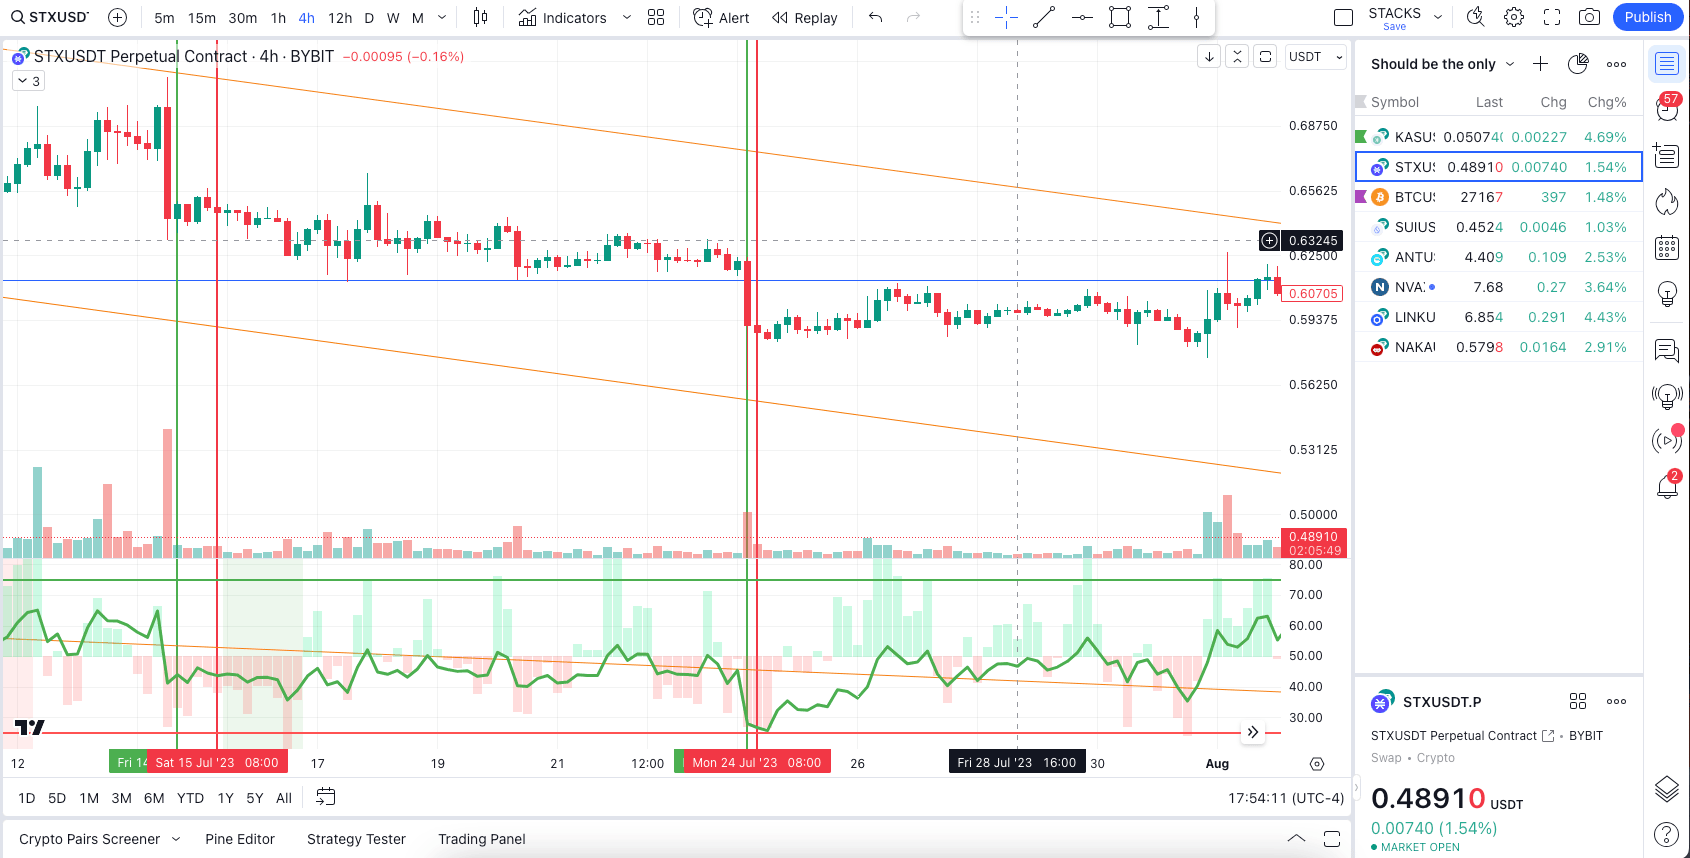Publish the chart idea
Viewport: 1690px width, 858px height.
tap(1648, 17)
